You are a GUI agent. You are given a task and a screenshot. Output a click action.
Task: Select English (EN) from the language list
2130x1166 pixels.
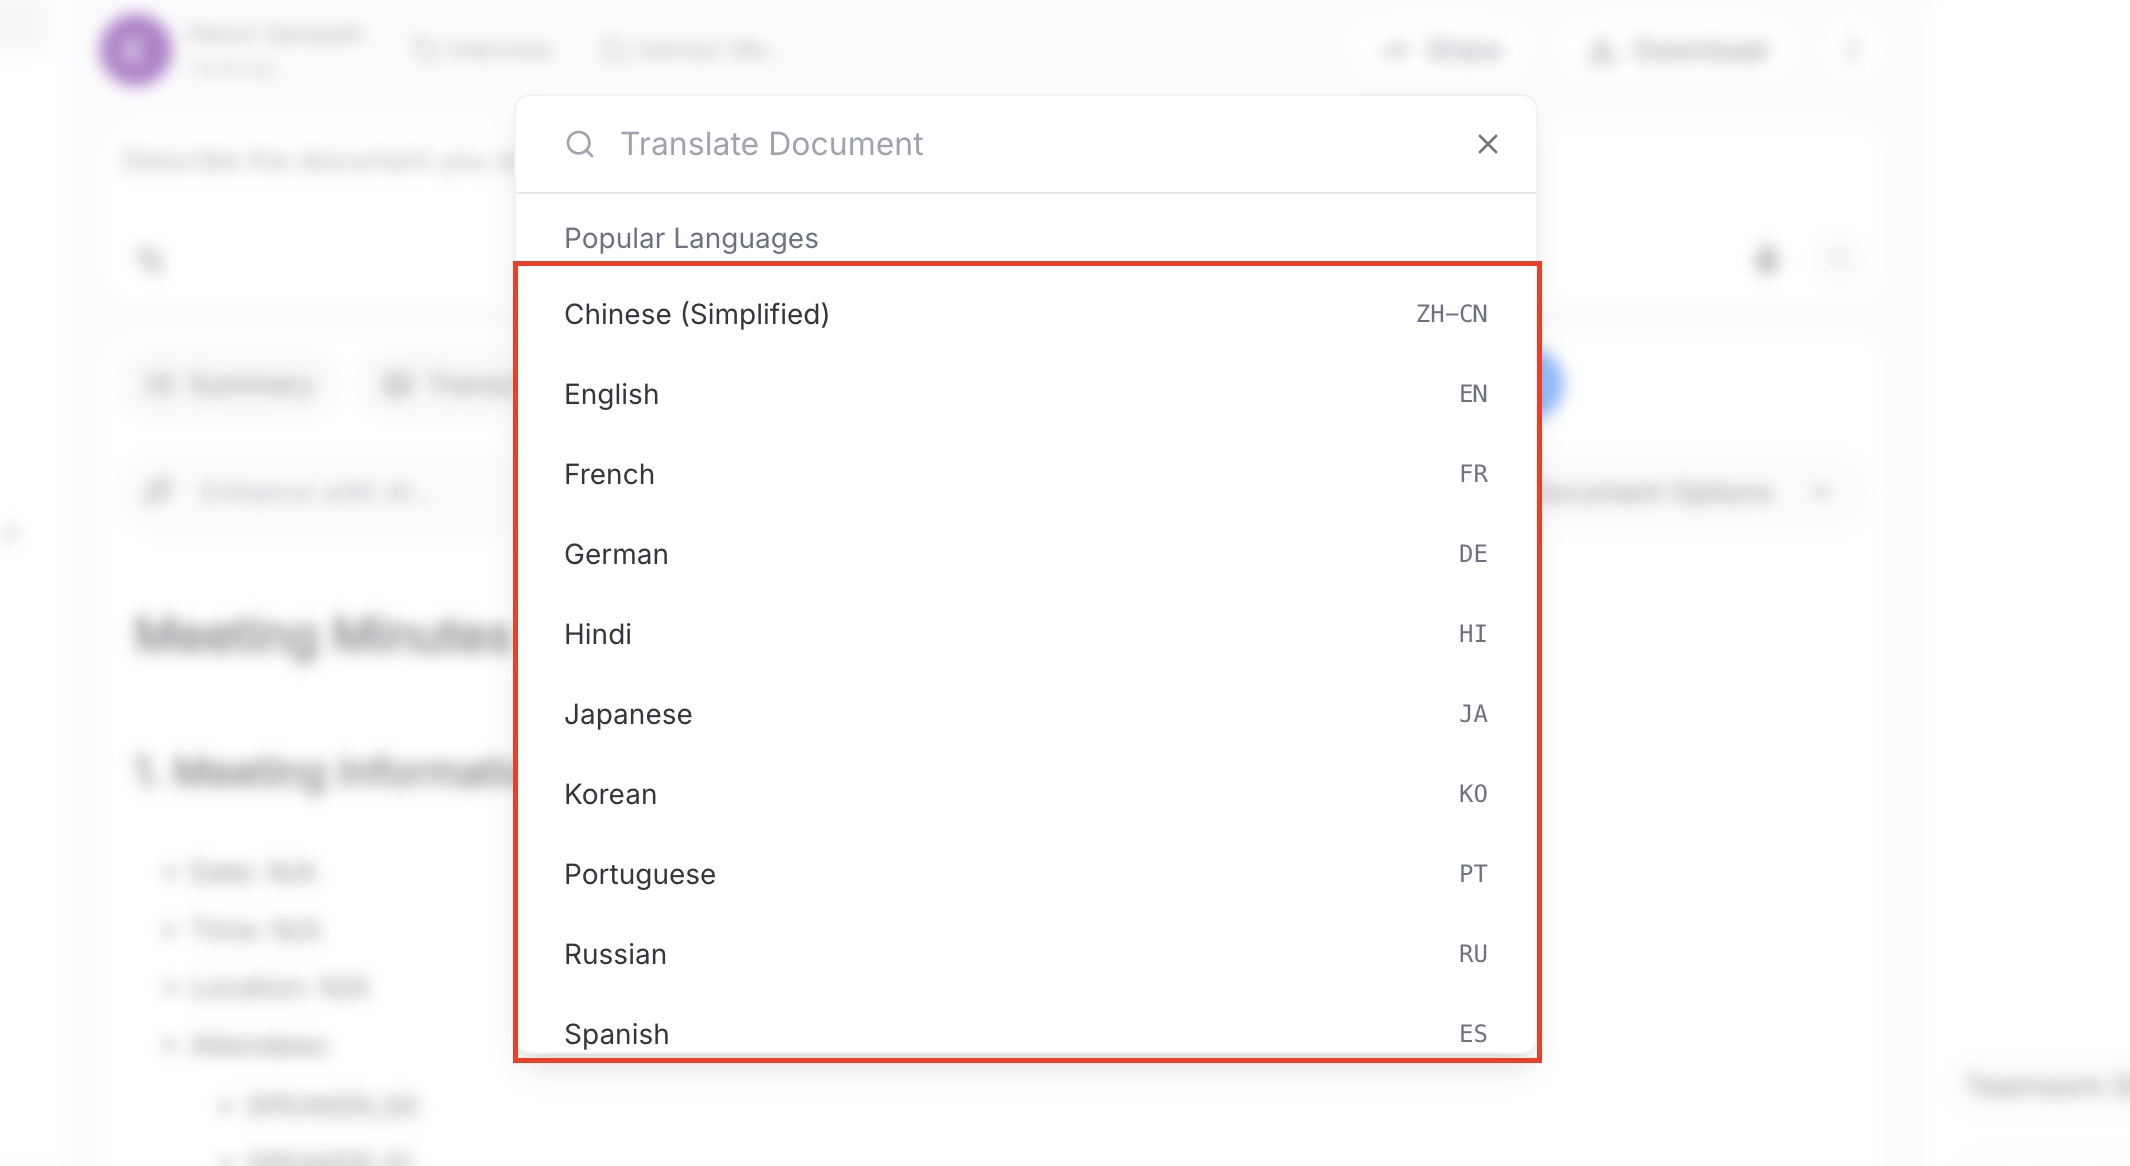click(1025, 394)
